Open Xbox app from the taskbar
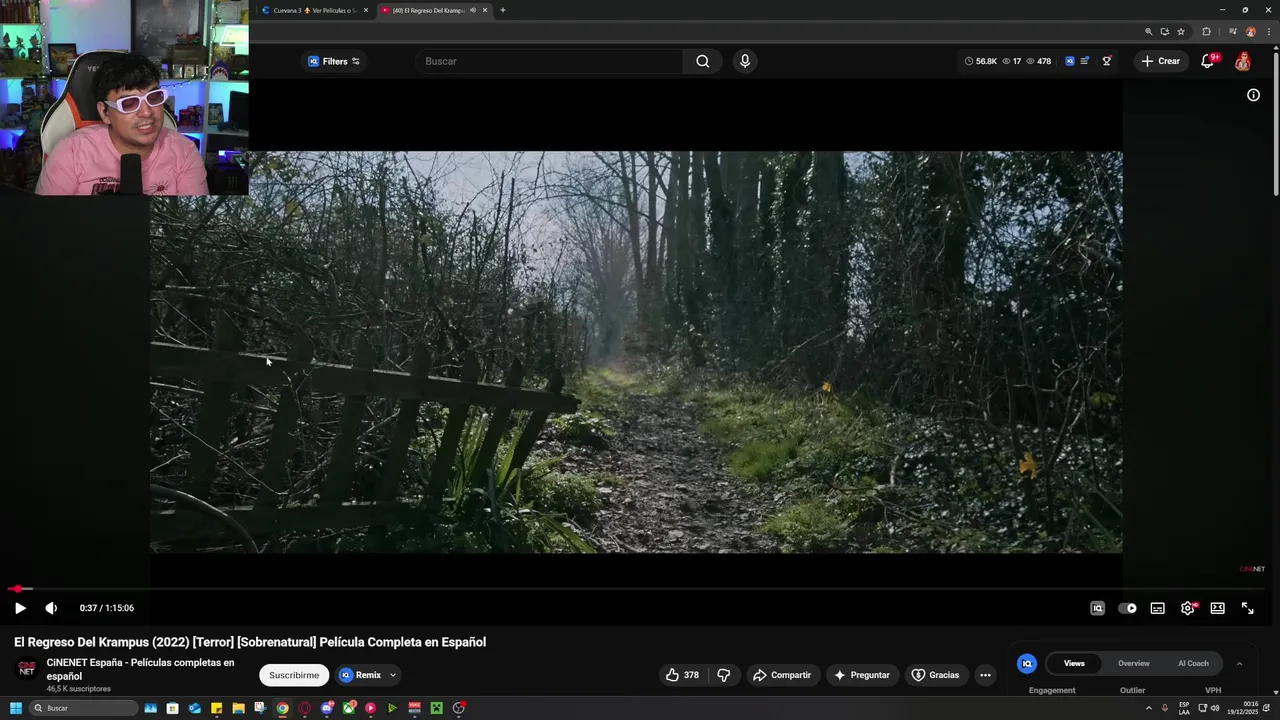 349,708
